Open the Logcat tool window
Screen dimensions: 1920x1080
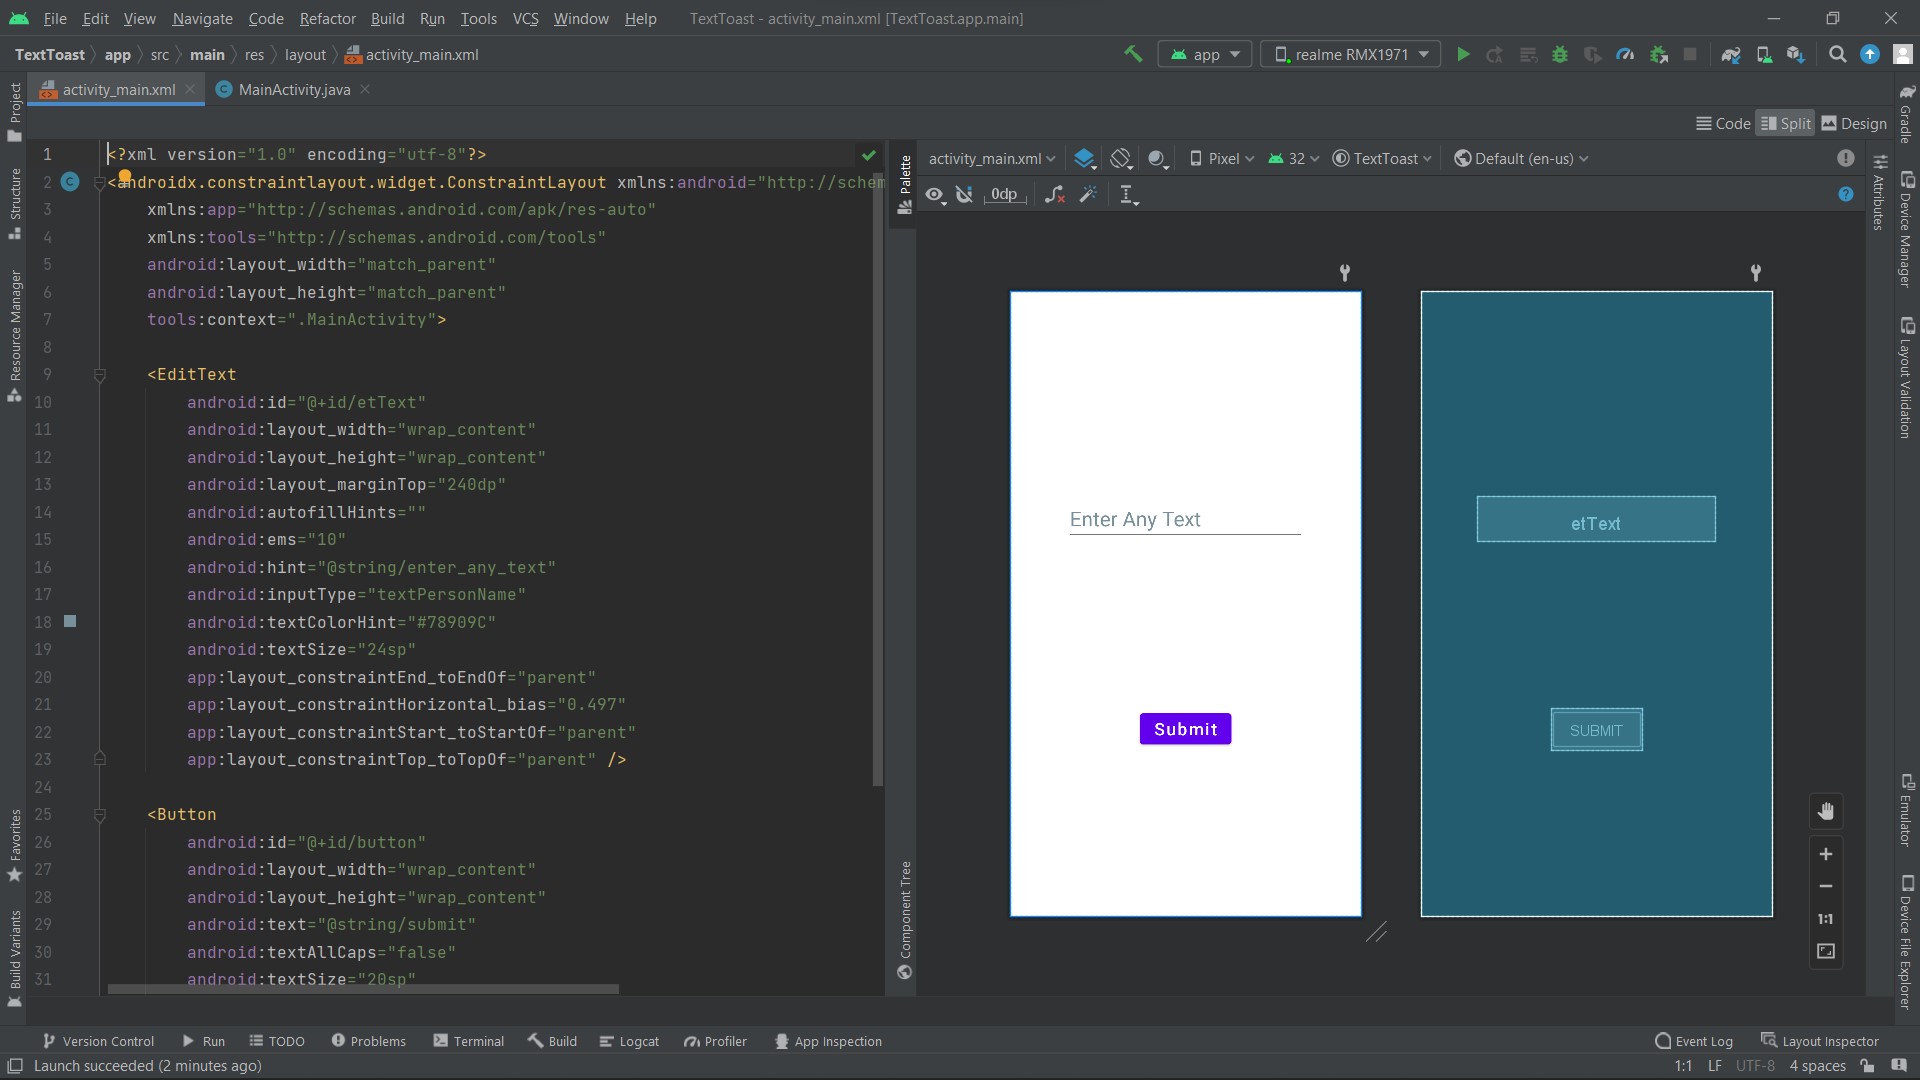[x=629, y=1041]
